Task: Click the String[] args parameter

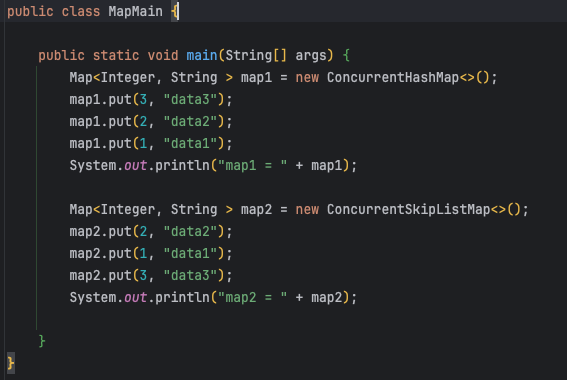Action: point(276,55)
